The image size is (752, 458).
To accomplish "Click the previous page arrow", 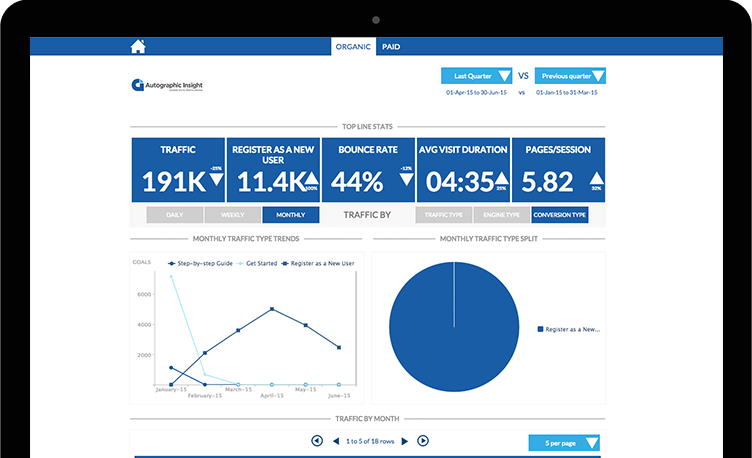I will point(335,441).
